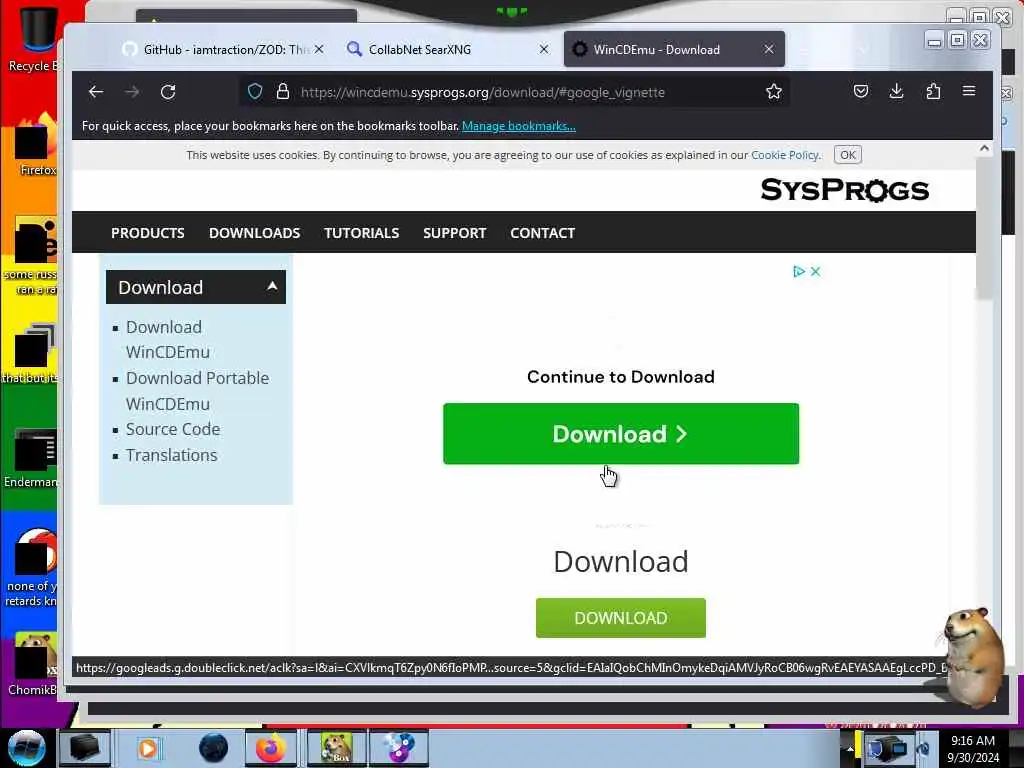This screenshot has height=768, width=1024.
Task: Open the dark globe taskbar icon
Action: coord(213,748)
